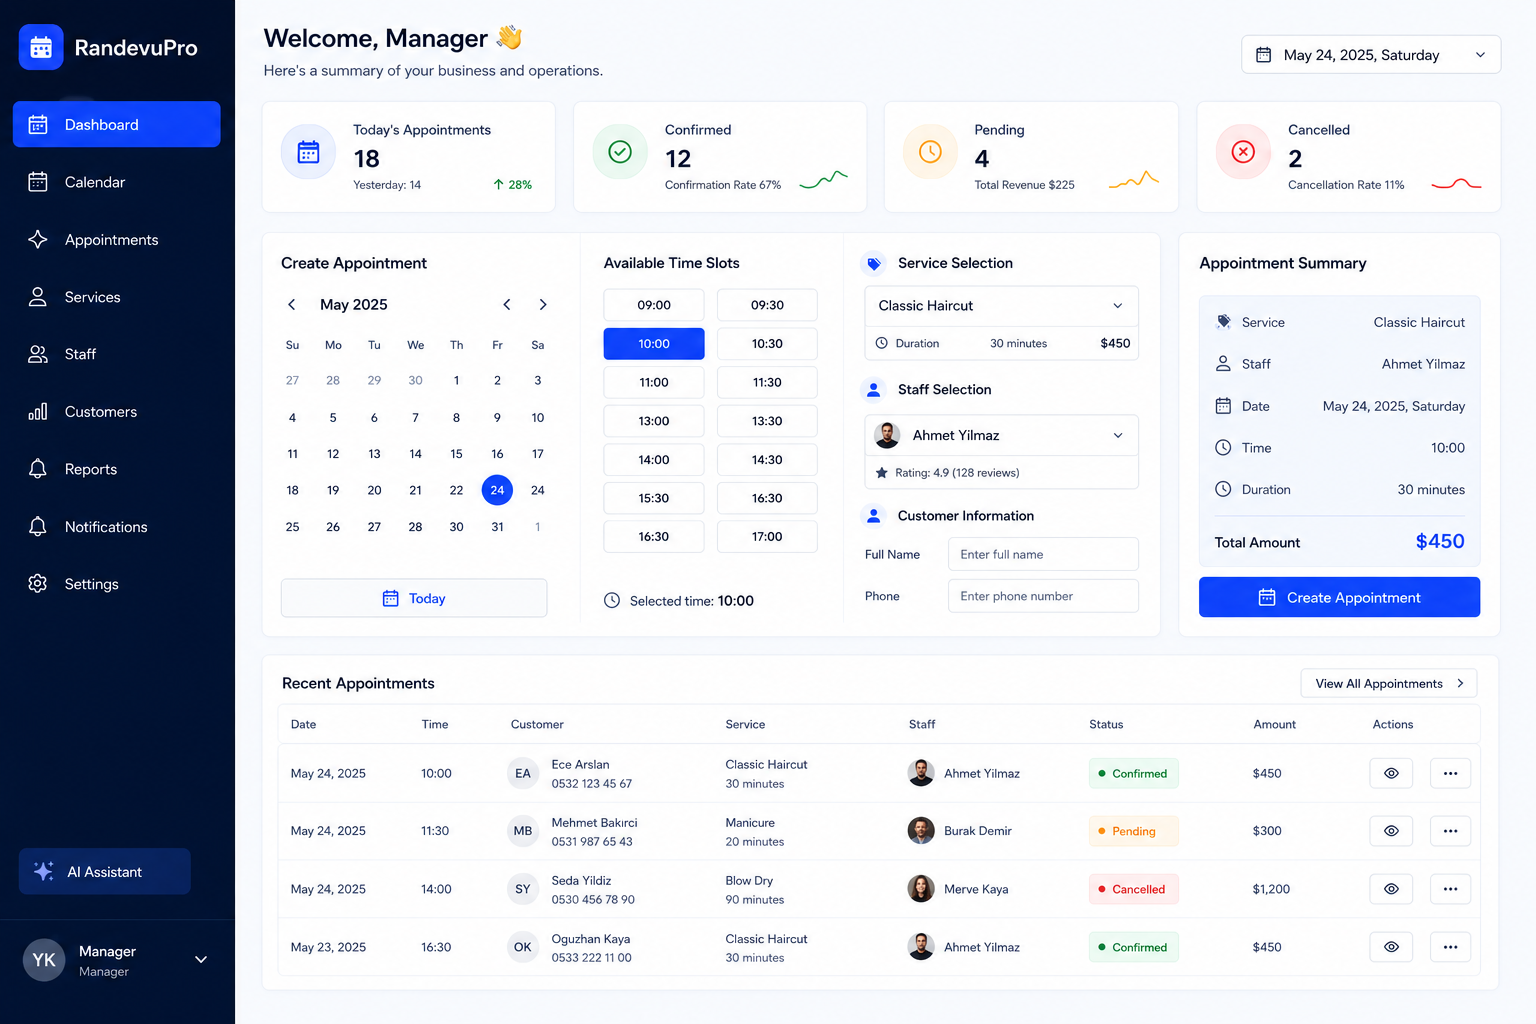Open Calendar in the sidebar
Screen dimensions: 1536x1024
[x=117, y=182]
